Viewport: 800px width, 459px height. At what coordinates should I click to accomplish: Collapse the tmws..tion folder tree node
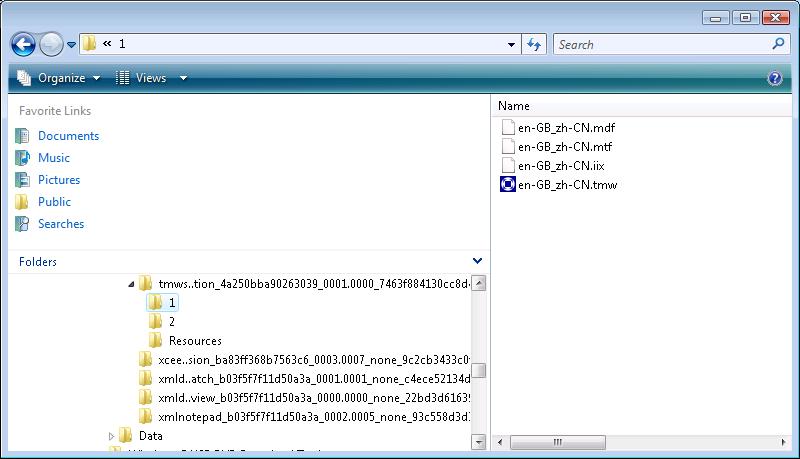tap(130, 284)
